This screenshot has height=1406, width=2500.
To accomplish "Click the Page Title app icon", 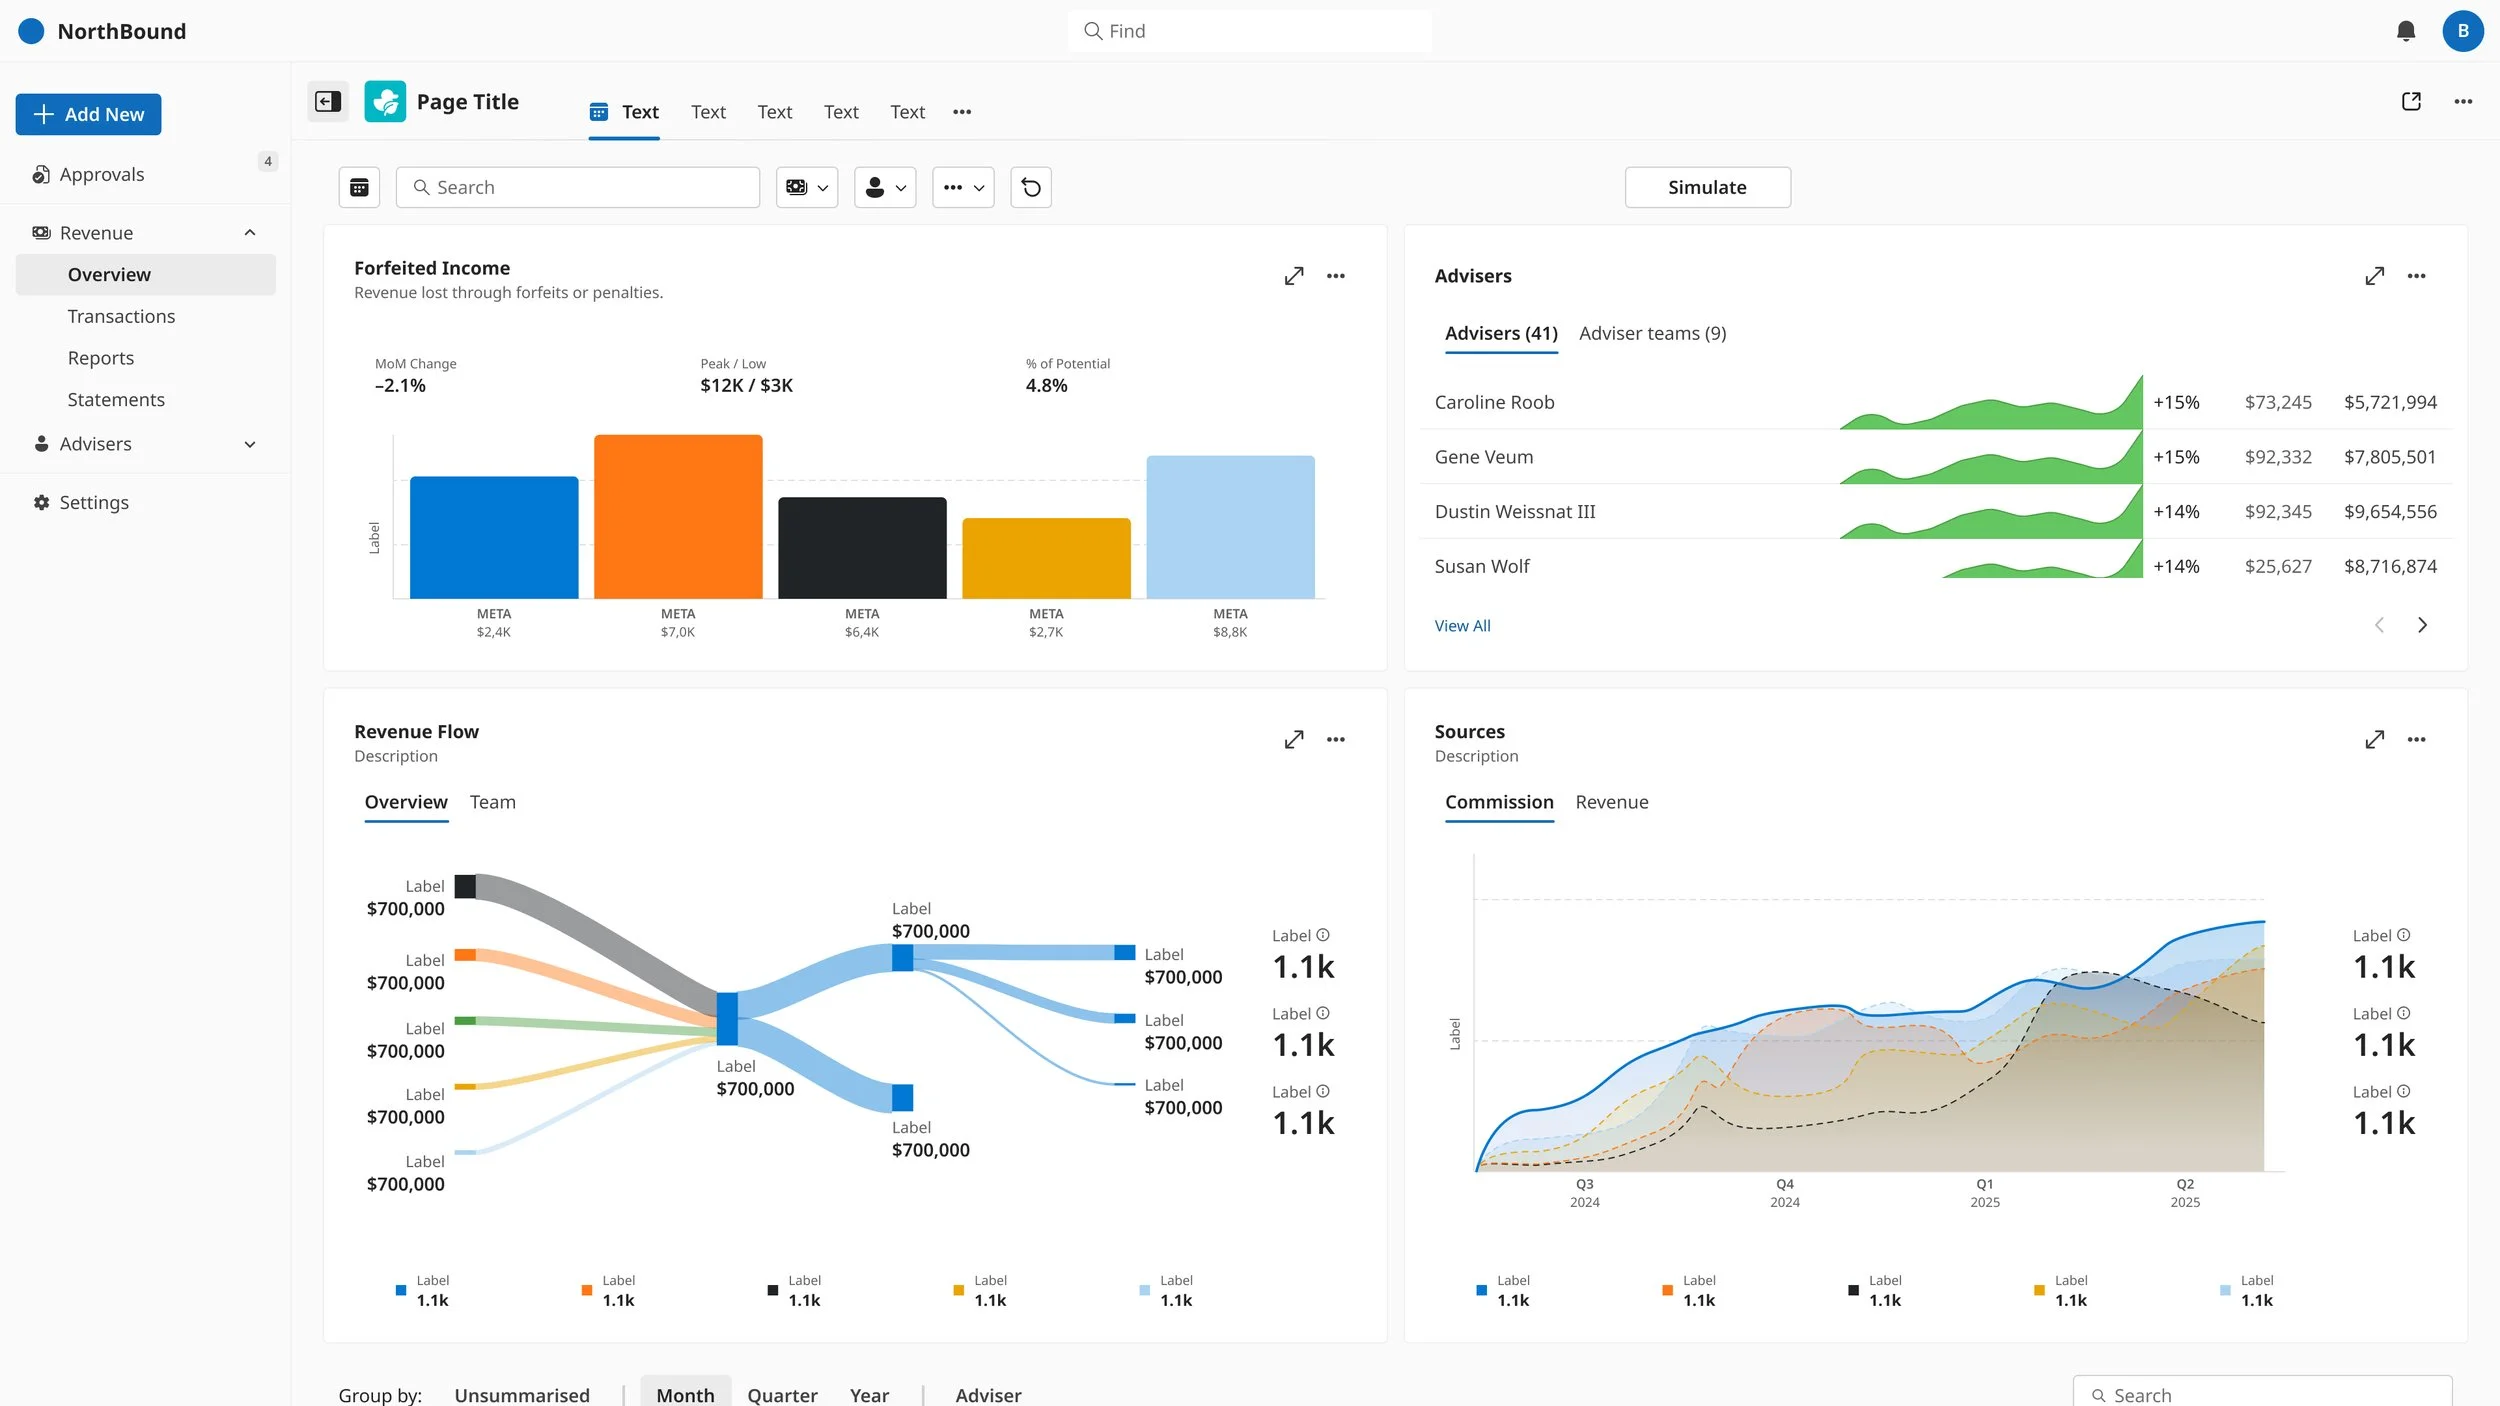I will (x=385, y=101).
